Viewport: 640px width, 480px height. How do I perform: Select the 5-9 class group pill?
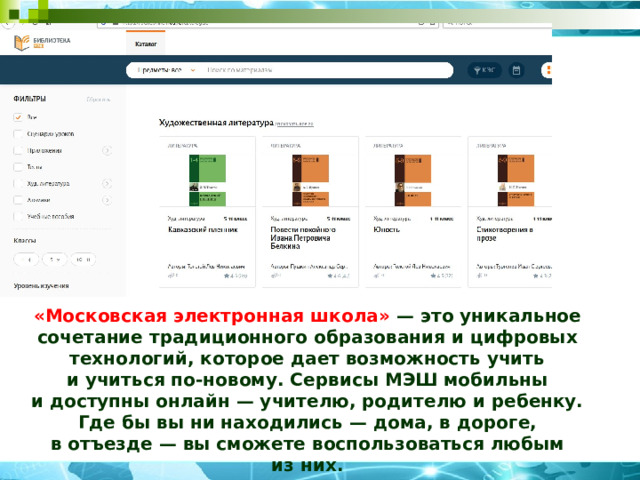click(x=55, y=260)
